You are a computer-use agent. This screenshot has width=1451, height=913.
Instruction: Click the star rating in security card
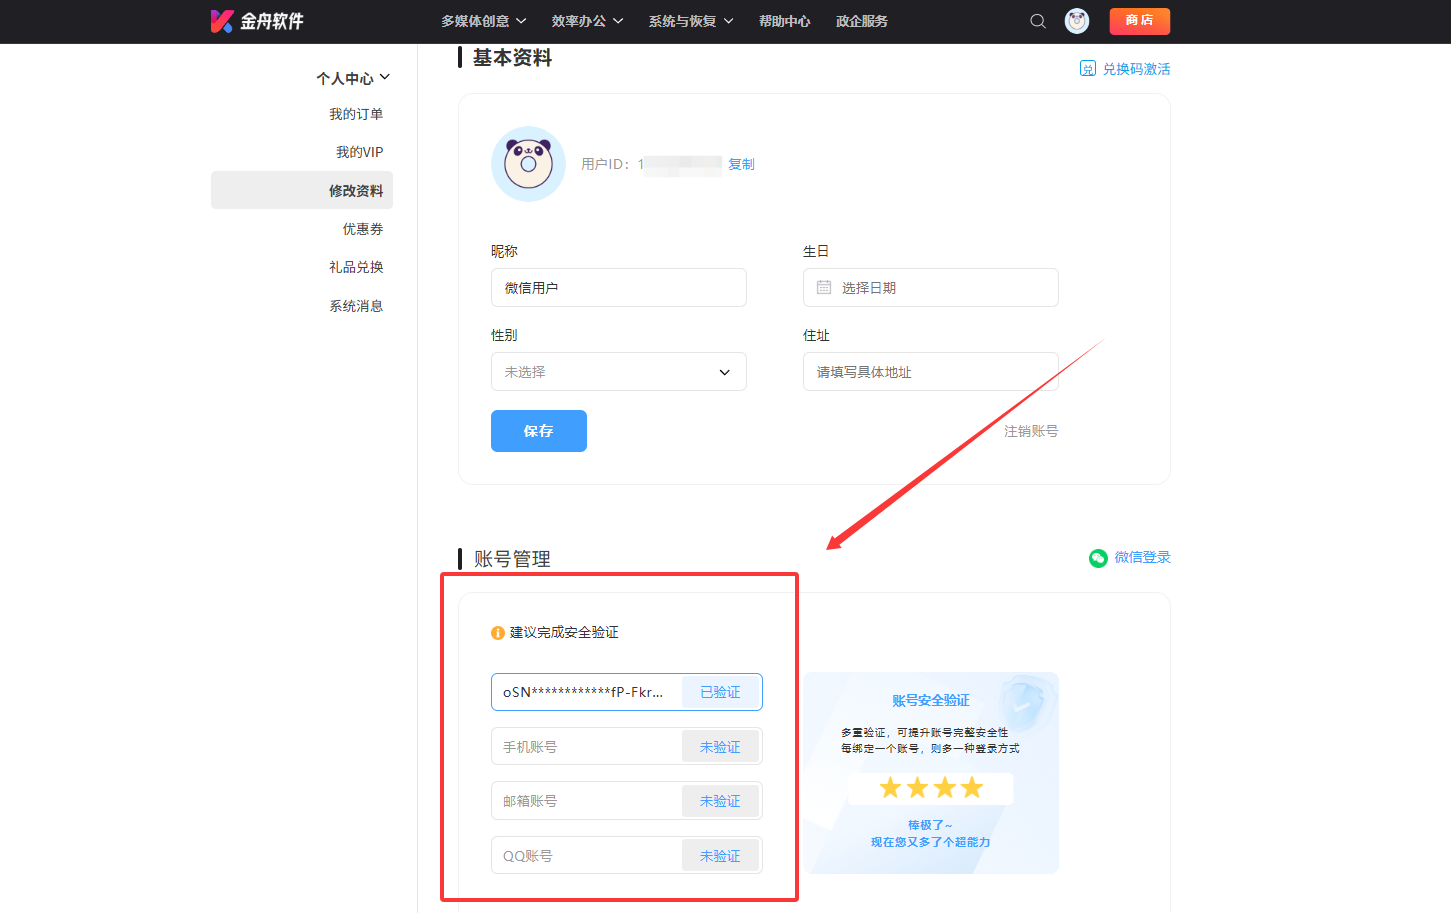[x=931, y=788]
